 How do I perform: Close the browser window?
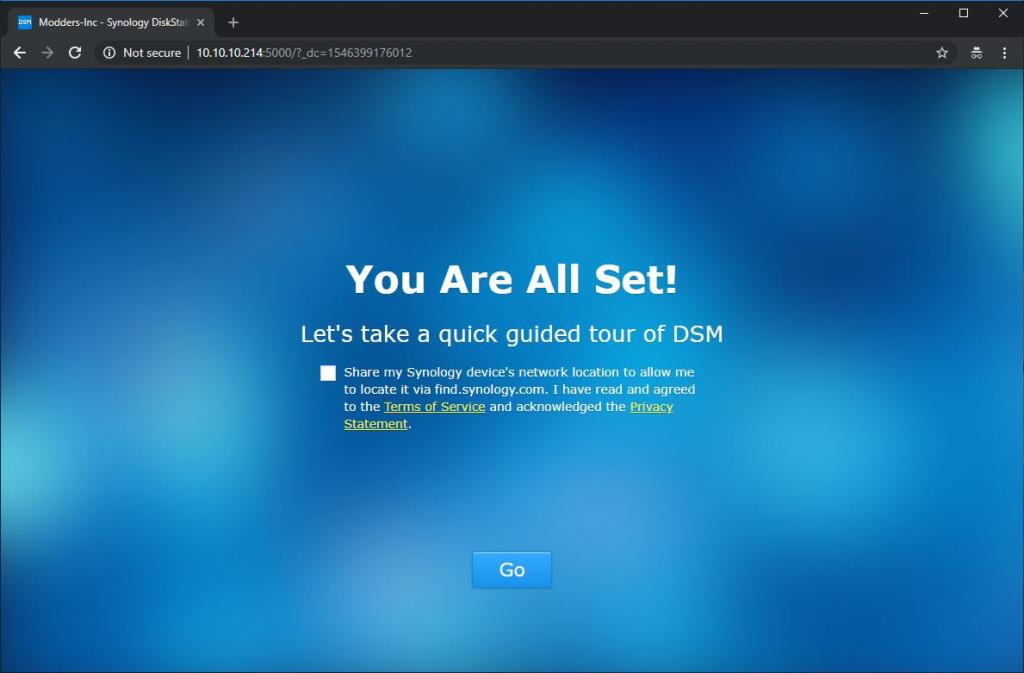[x=1003, y=13]
